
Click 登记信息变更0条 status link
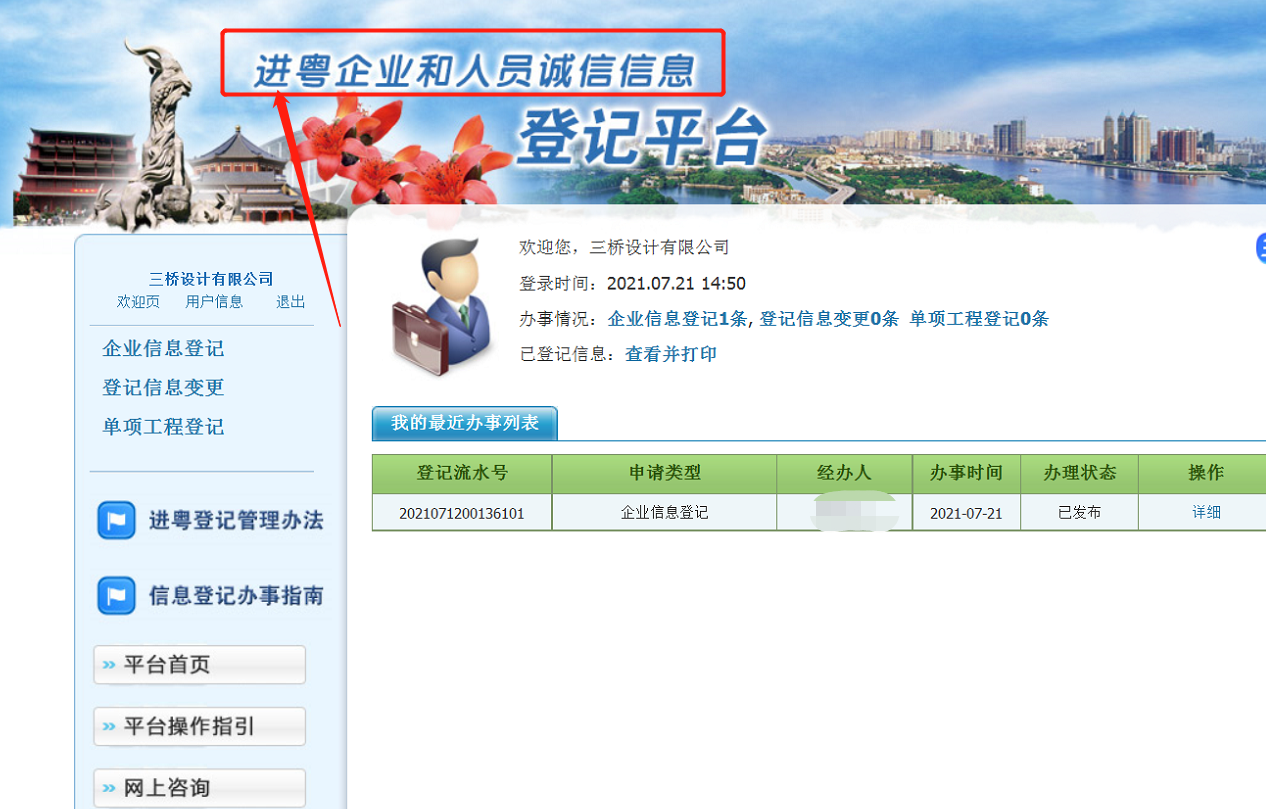829,319
